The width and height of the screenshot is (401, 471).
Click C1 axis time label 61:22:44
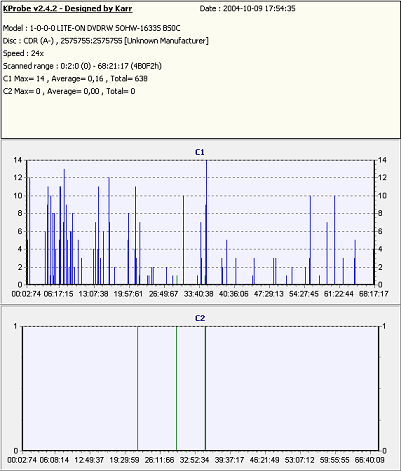pos(339,294)
